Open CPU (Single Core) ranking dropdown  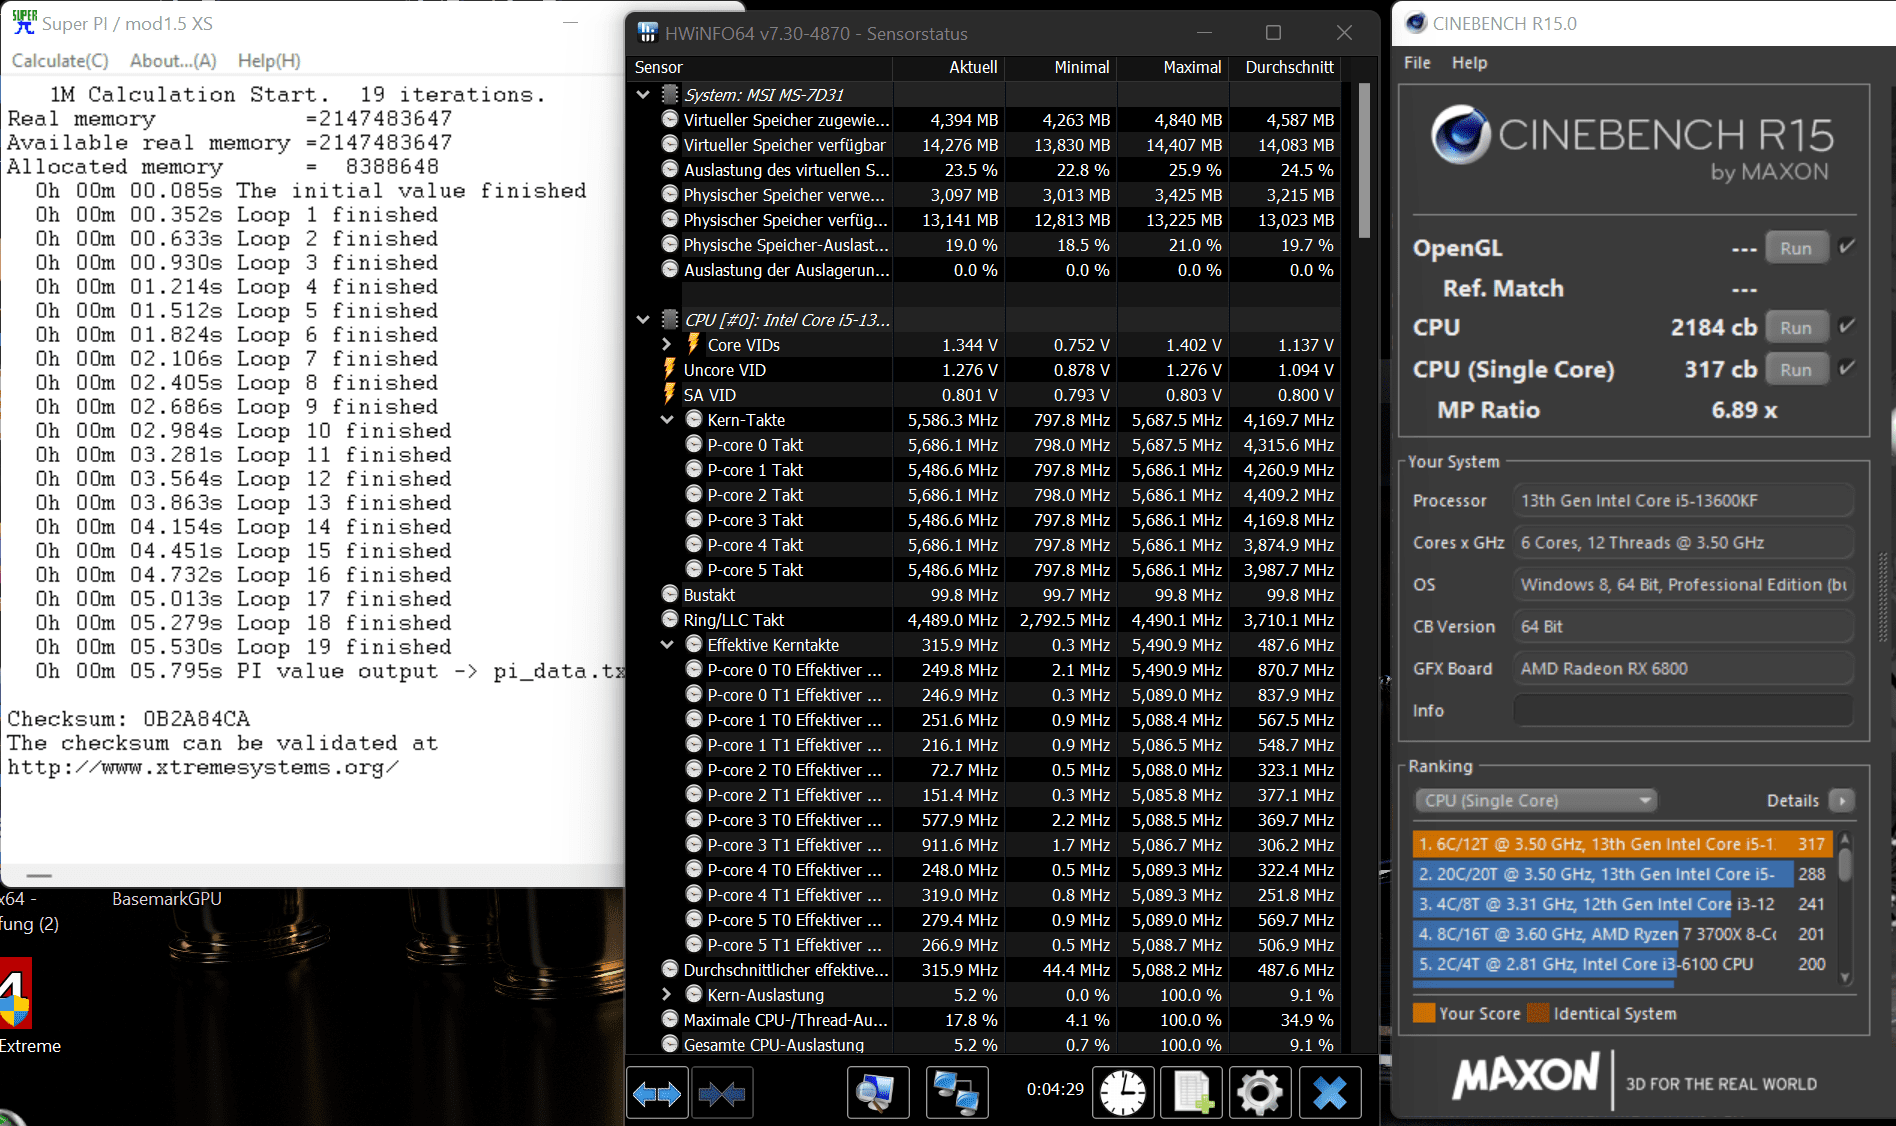click(x=1536, y=800)
